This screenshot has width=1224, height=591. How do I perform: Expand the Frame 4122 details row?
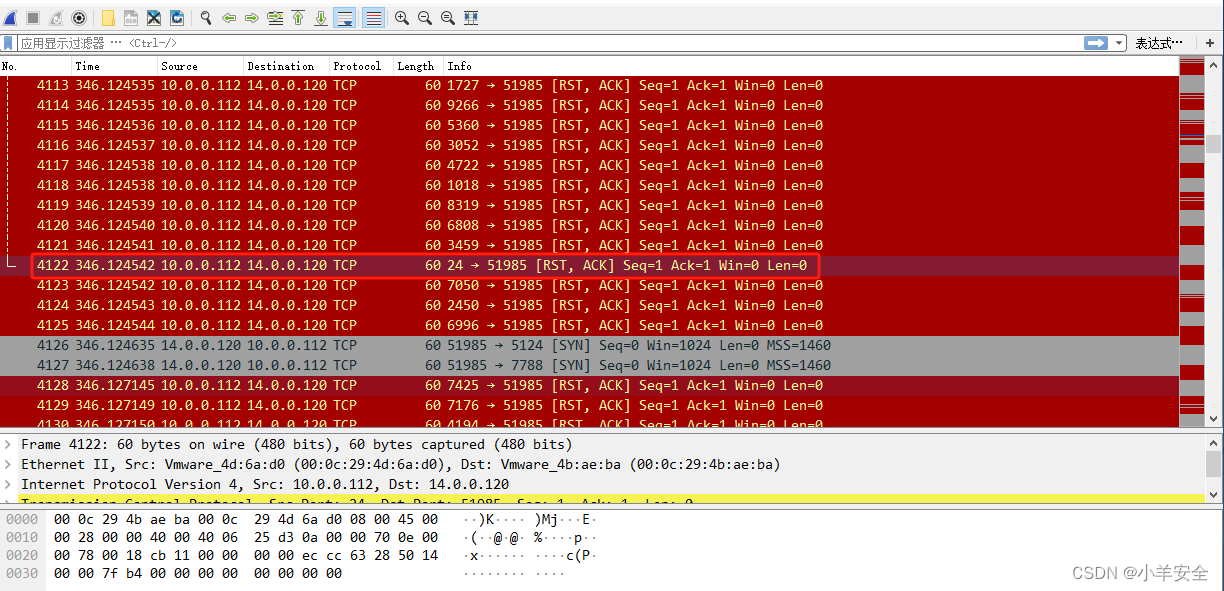click(x=10, y=443)
